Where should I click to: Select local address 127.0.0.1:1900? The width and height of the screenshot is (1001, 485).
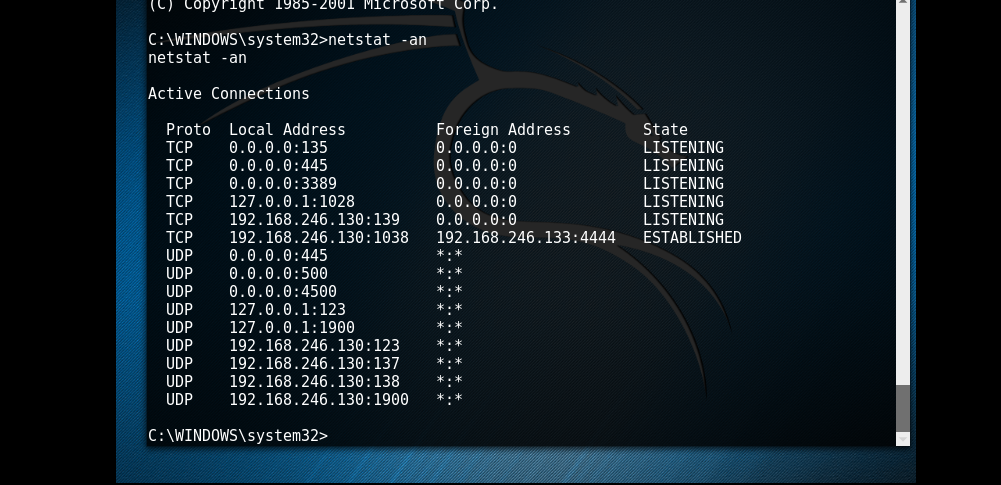(292, 327)
